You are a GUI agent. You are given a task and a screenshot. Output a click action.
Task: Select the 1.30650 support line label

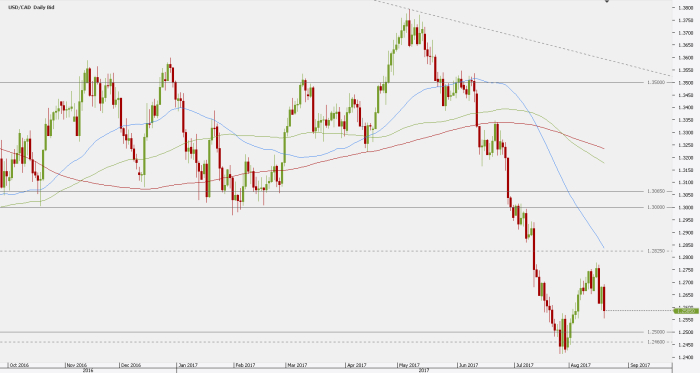(656, 191)
